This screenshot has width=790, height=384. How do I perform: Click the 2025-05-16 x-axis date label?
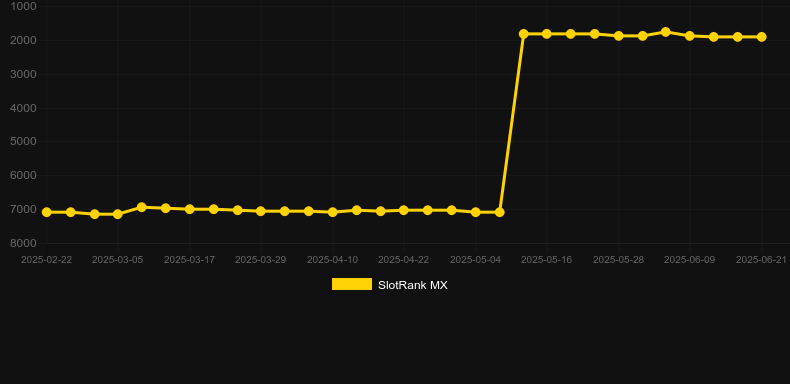point(547,260)
